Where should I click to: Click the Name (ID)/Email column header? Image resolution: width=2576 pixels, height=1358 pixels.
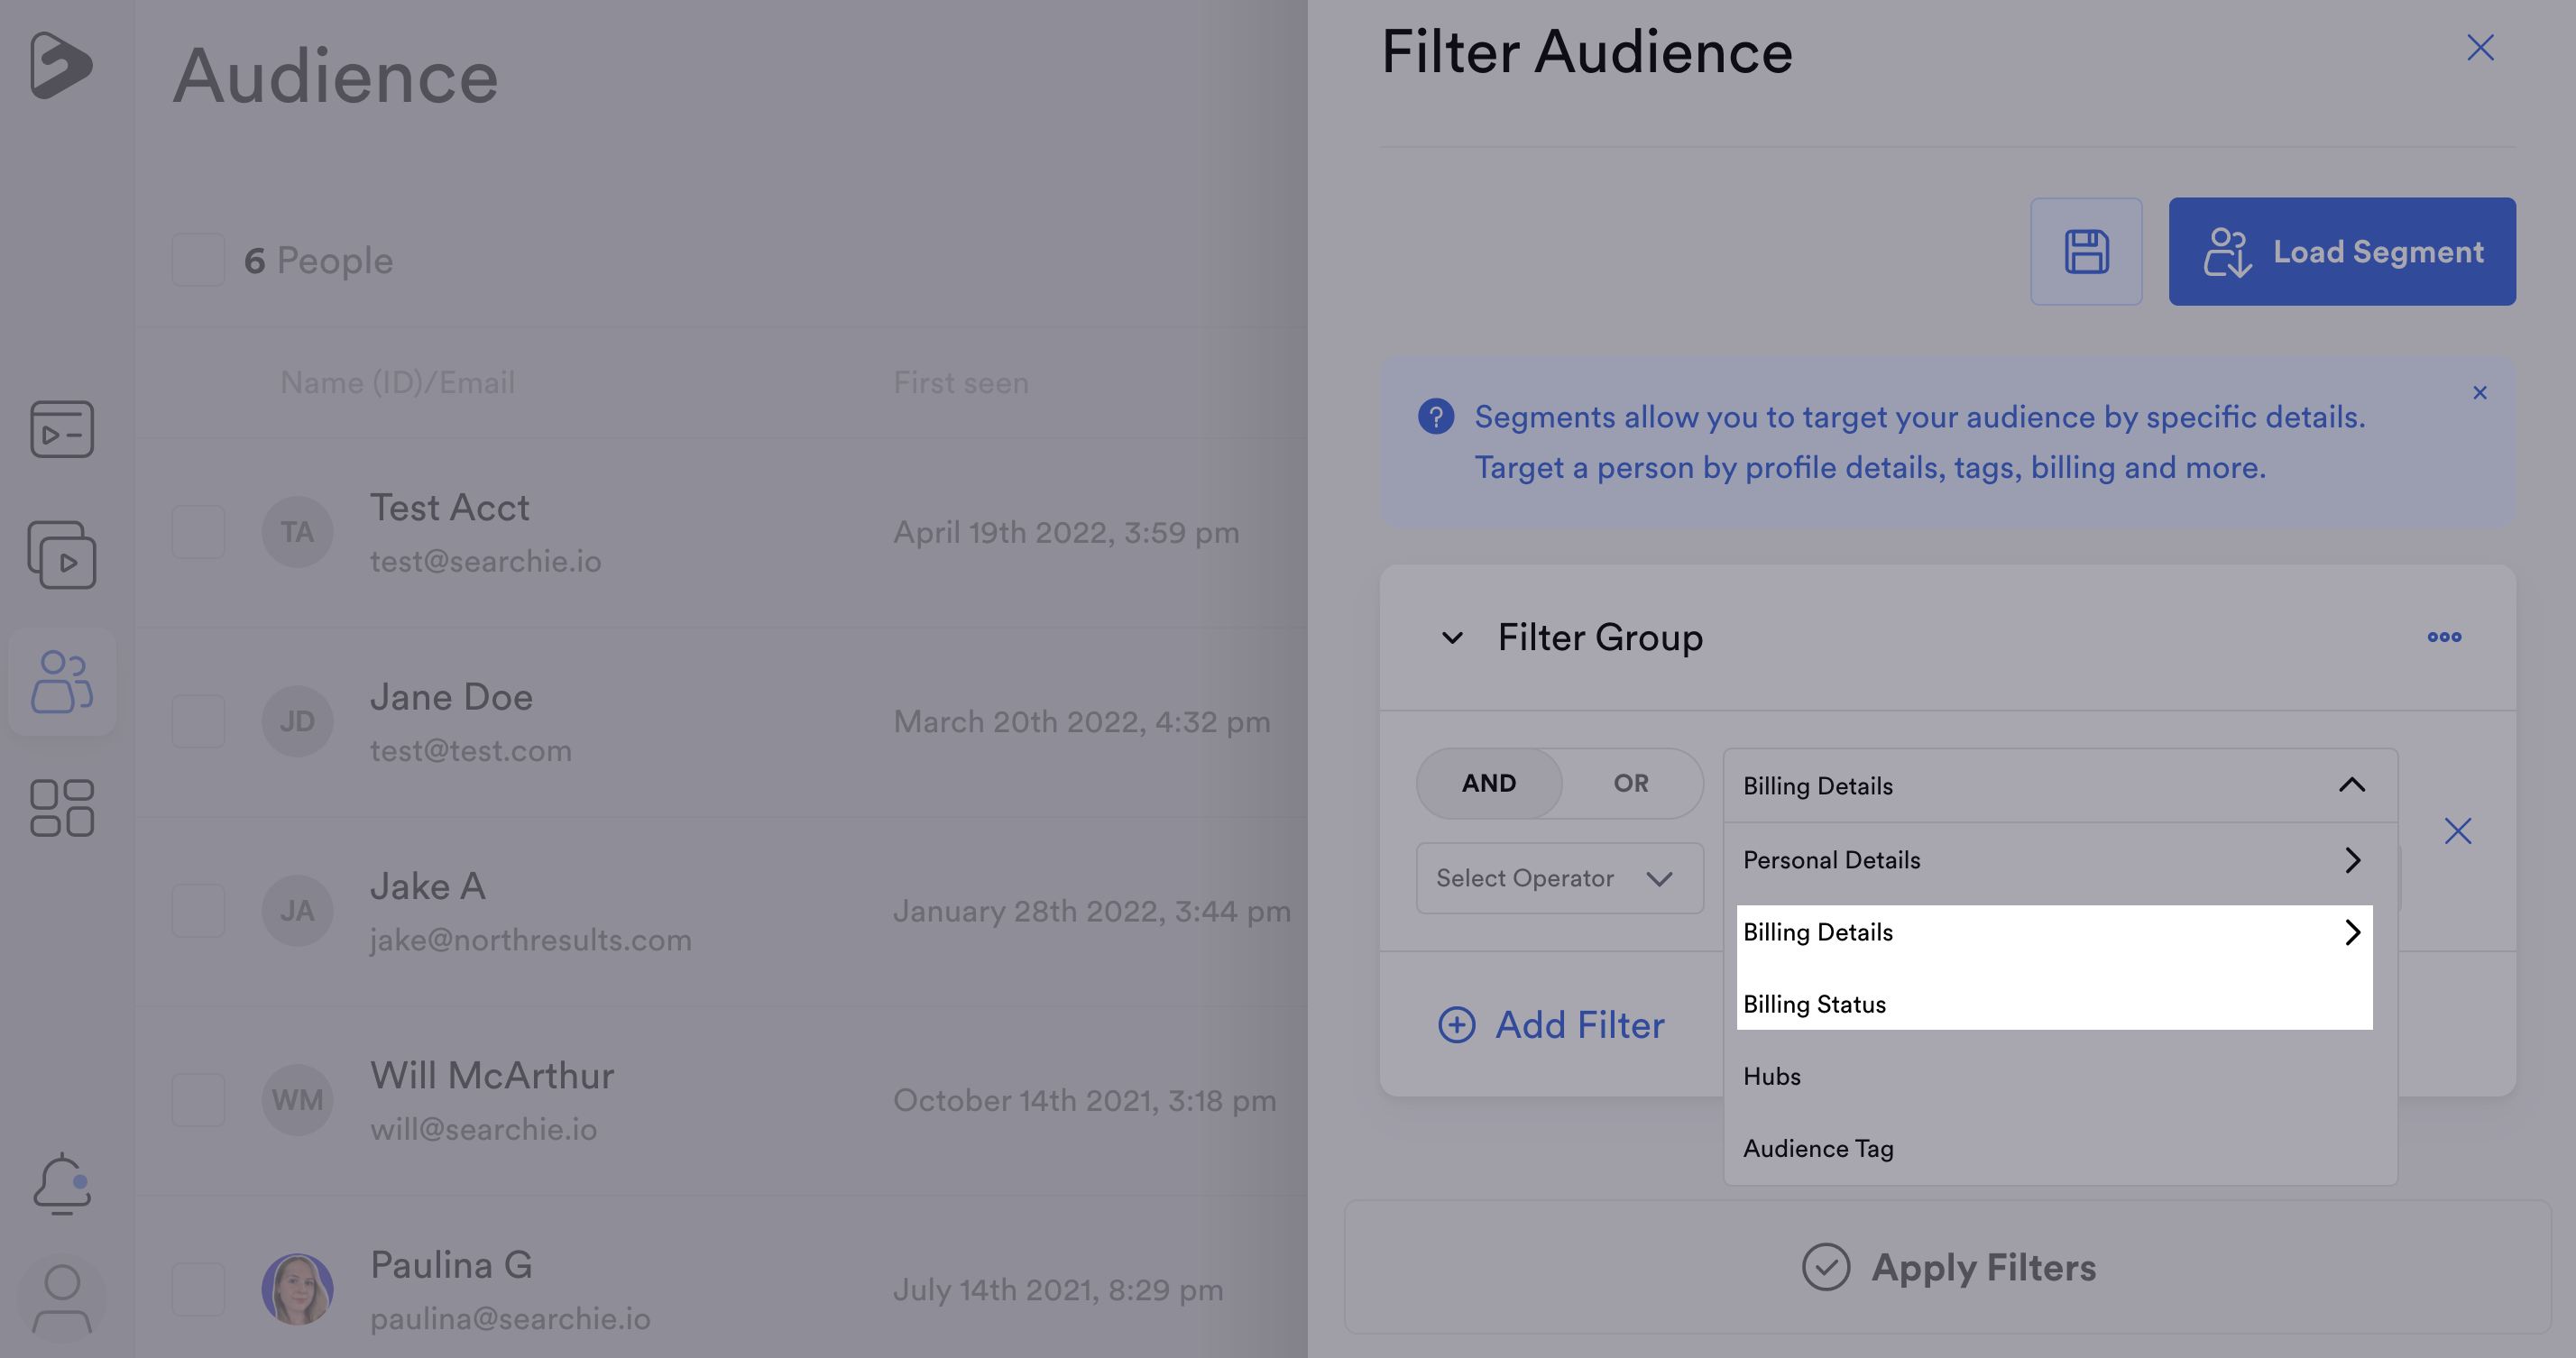click(x=397, y=383)
